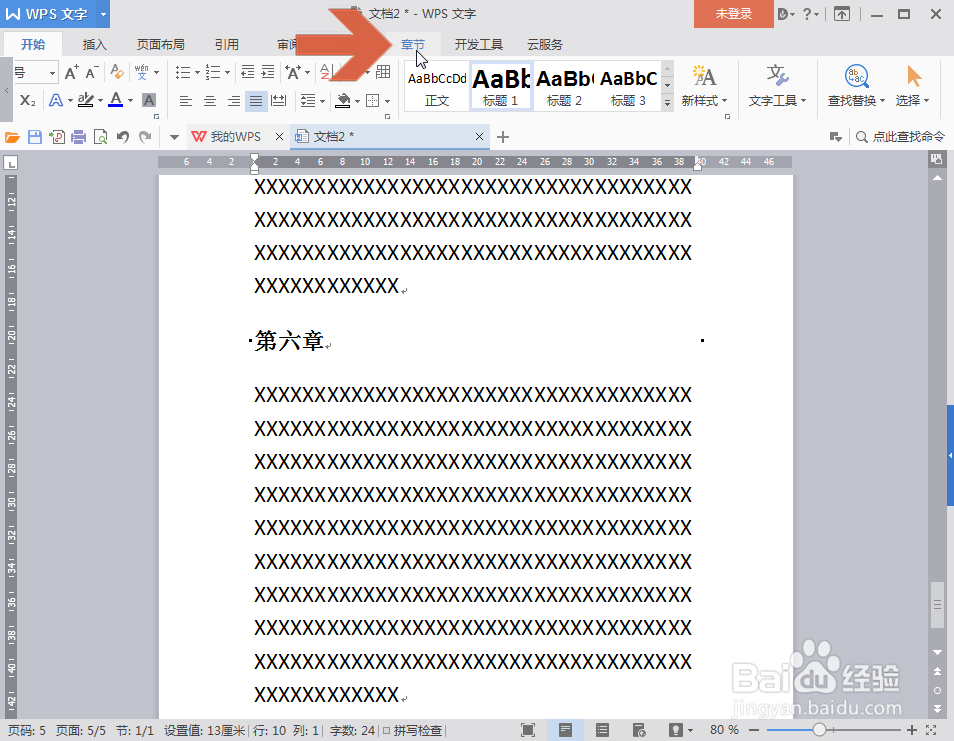This screenshot has height=741, width=954.
Task: Decrease paragraph indent
Action: [x=248, y=72]
